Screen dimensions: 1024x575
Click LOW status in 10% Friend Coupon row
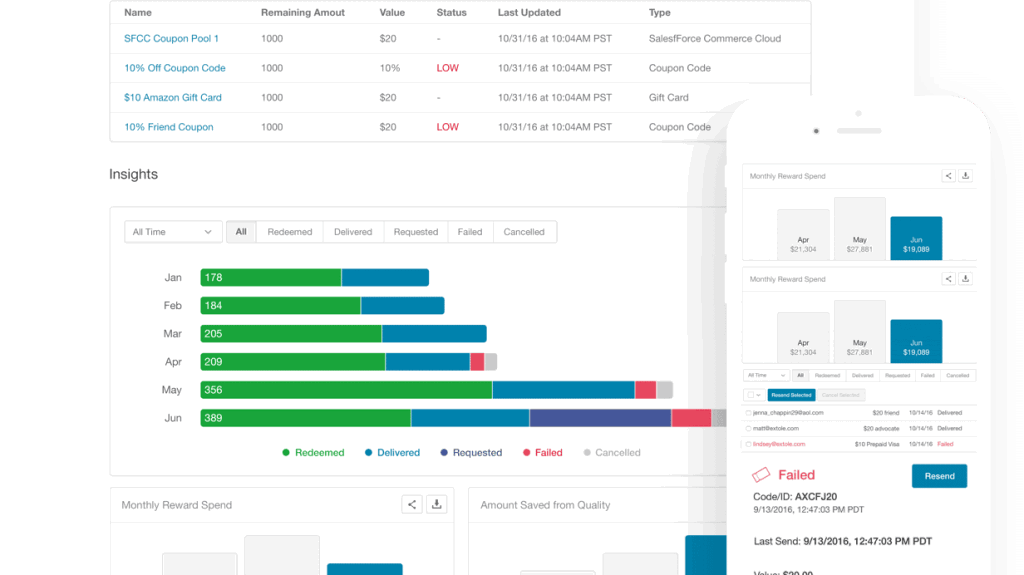click(x=447, y=127)
